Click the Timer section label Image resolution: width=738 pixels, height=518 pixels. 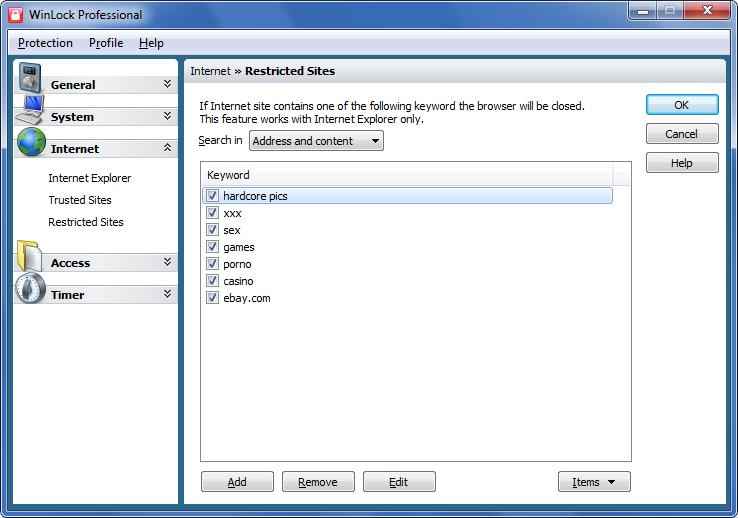click(x=67, y=295)
